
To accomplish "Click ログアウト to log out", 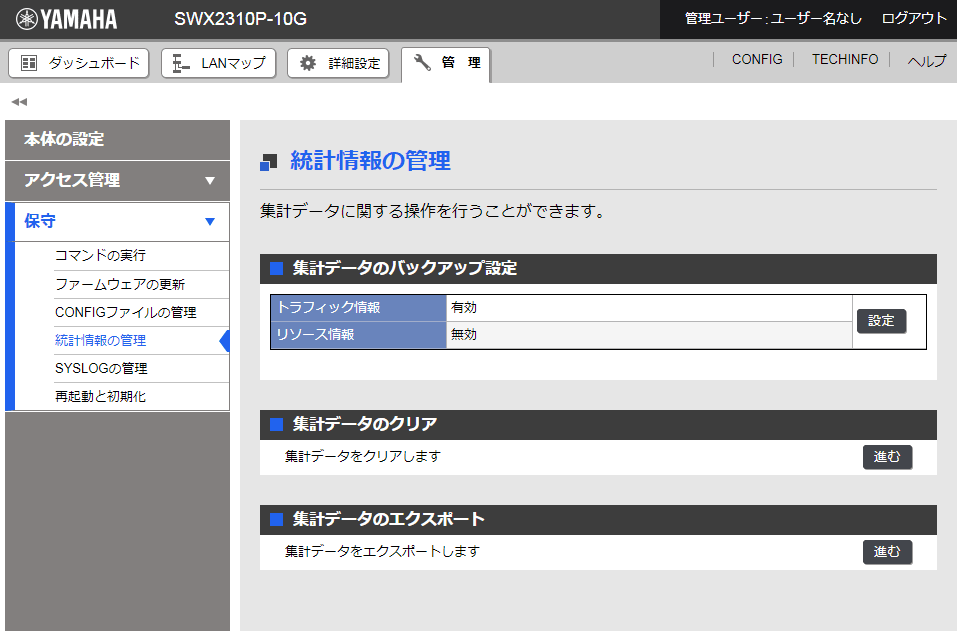I will 914,18.
